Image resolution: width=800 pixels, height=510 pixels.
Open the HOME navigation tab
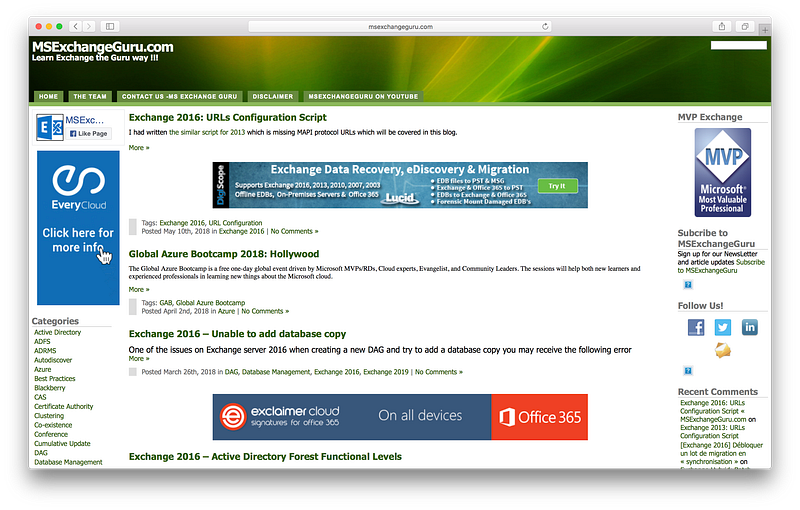(48, 96)
